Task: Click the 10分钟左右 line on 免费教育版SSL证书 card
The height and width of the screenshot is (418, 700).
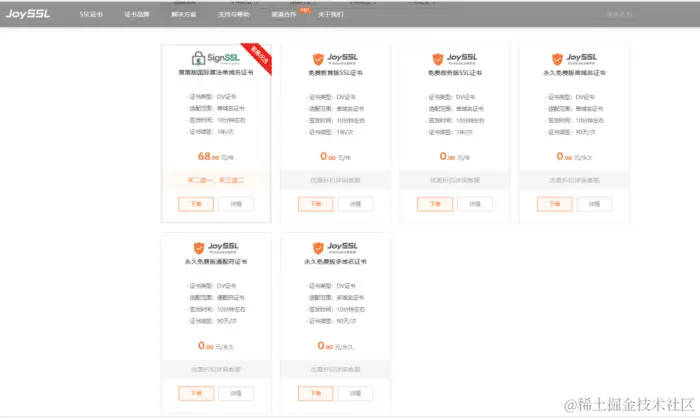Action: click(335, 121)
